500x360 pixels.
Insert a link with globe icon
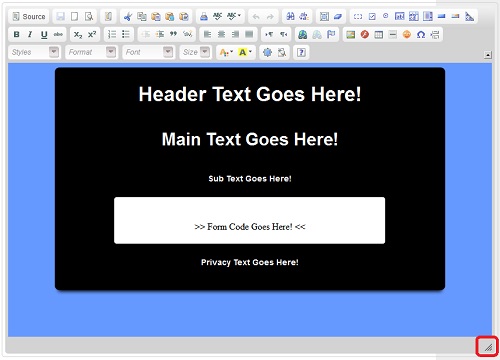303,34
